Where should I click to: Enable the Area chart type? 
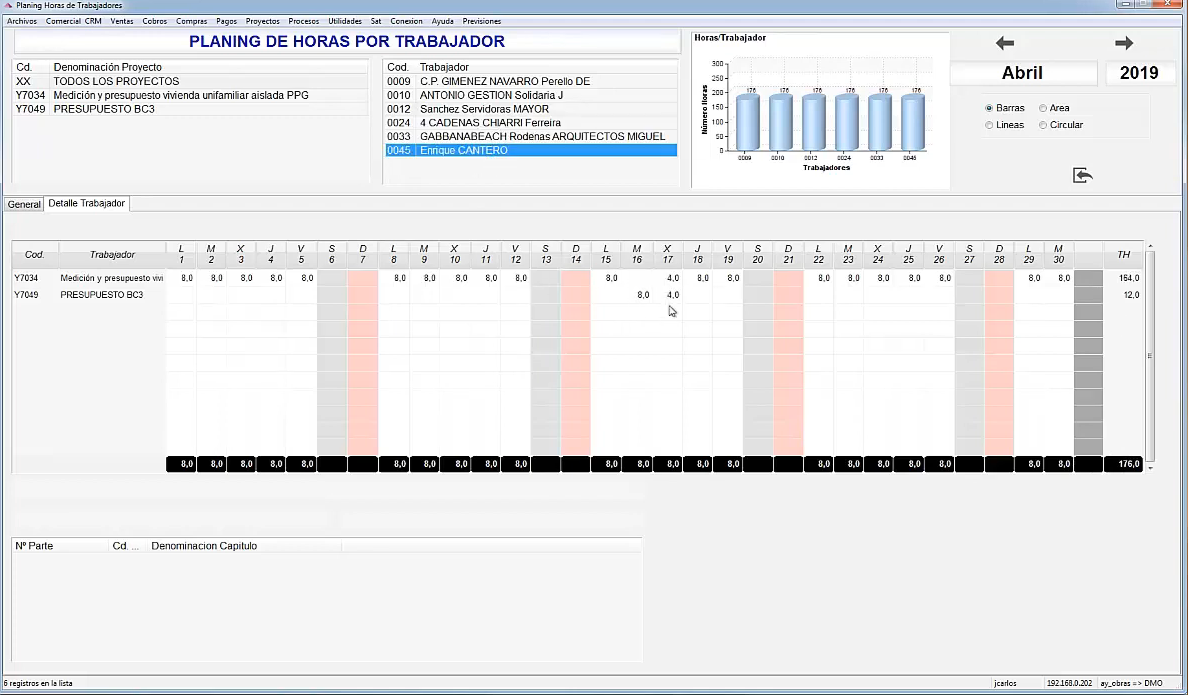coord(1043,108)
